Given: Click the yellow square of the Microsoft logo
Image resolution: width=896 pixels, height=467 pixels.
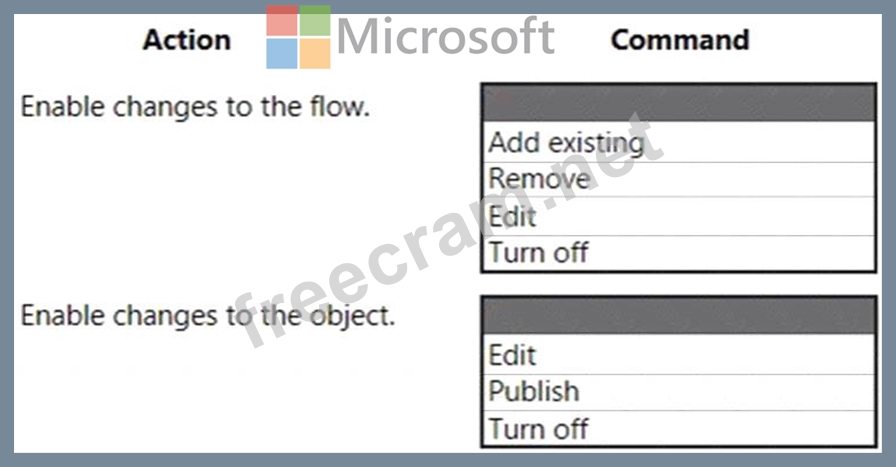Looking at the screenshot, I should (315, 54).
